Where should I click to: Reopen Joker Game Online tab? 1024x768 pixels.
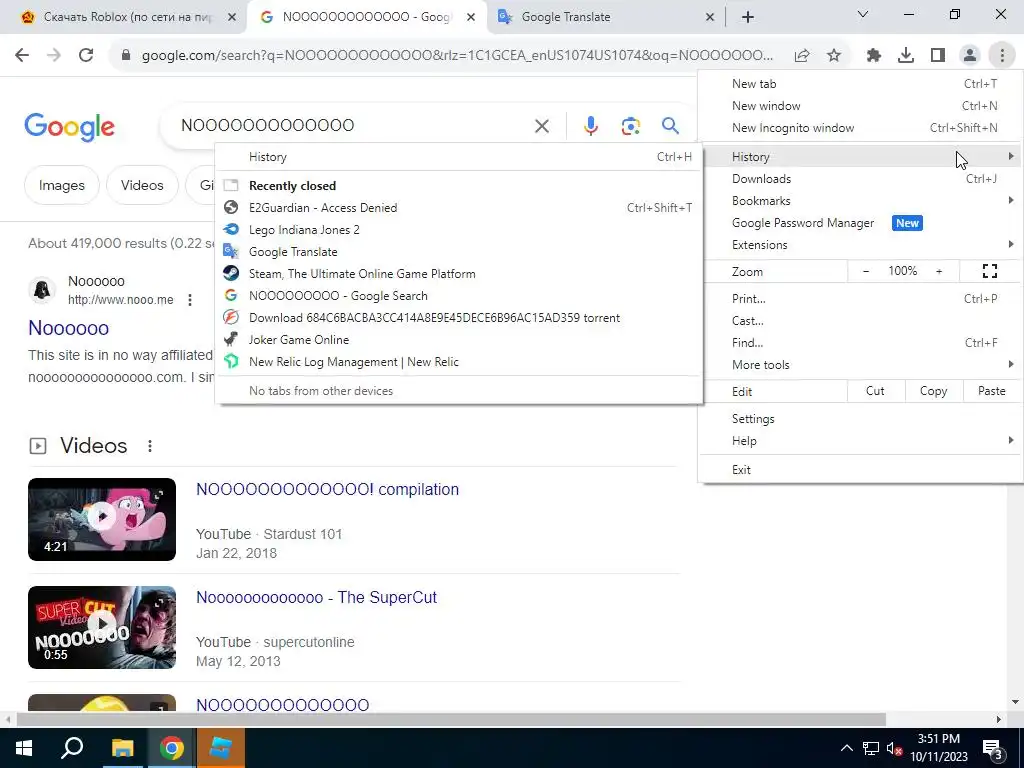[459, 340]
